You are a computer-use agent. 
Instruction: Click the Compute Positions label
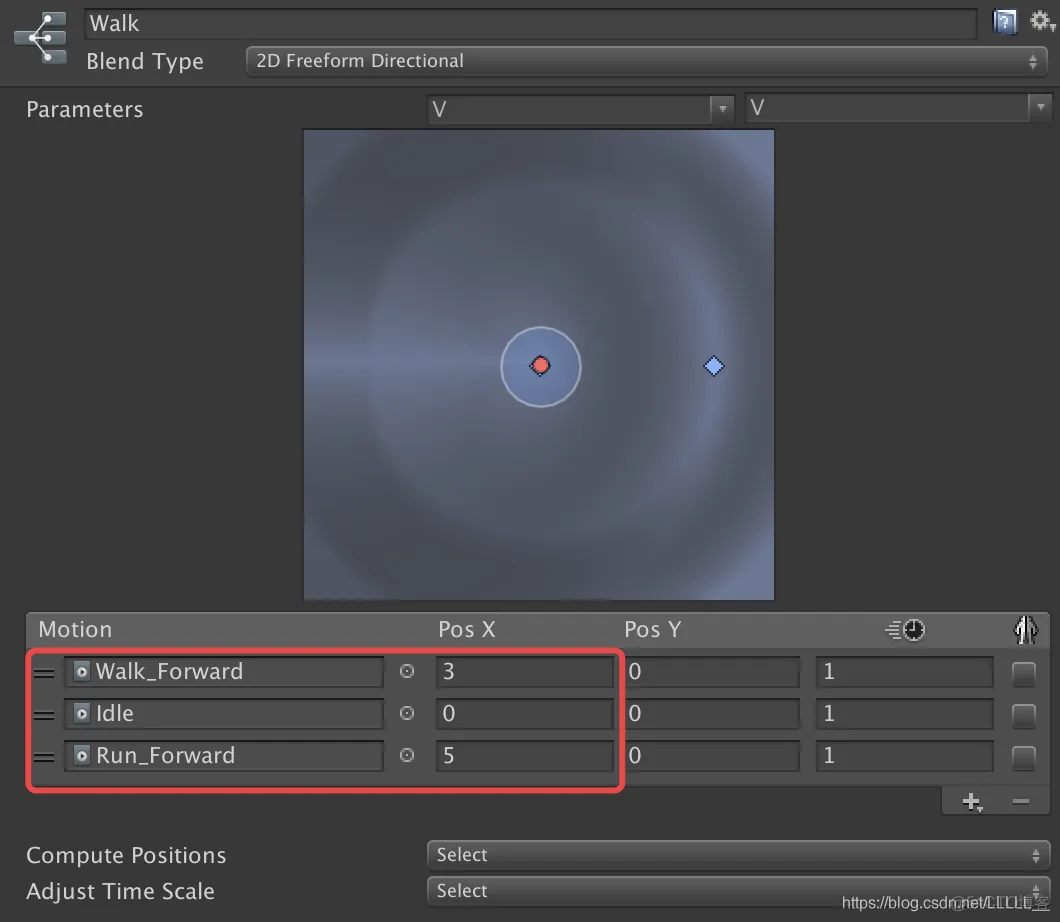[x=126, y=856]
